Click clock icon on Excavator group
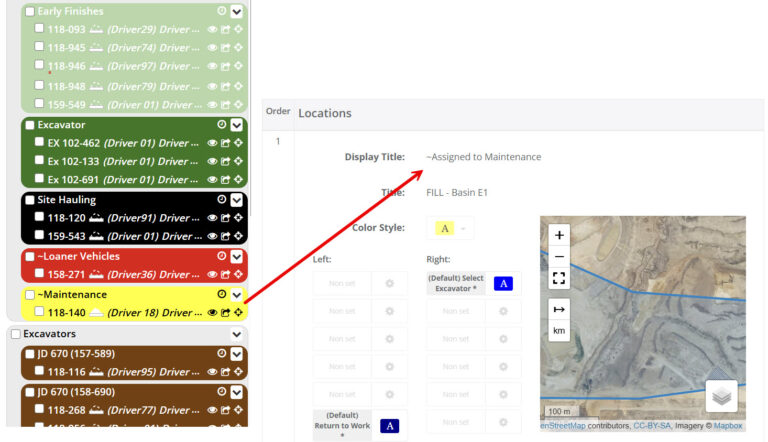The height and width of the screenshot is (442, 768). [222, 124]
